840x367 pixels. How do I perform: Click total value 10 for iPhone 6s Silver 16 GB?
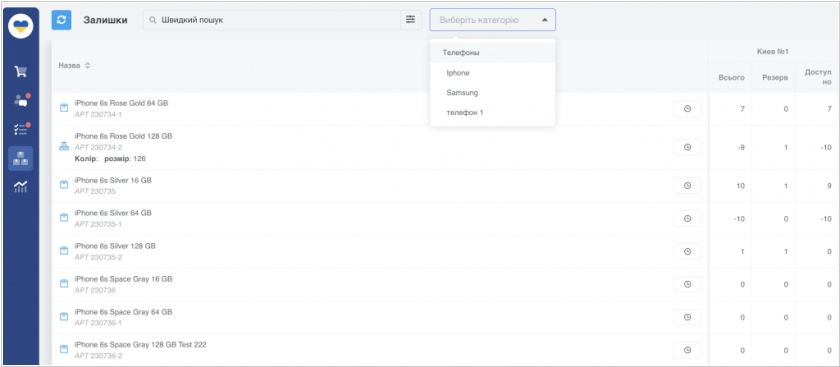740,186
